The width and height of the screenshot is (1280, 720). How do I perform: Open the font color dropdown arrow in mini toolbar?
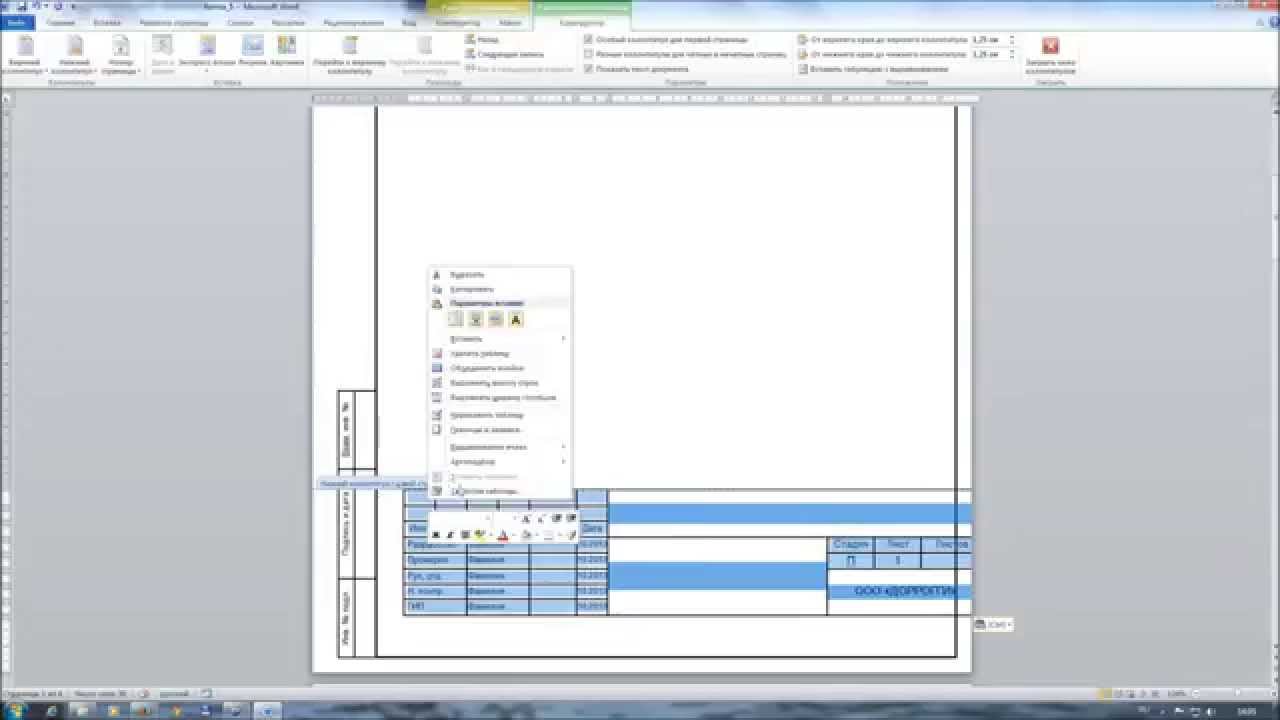click(513, 535)
